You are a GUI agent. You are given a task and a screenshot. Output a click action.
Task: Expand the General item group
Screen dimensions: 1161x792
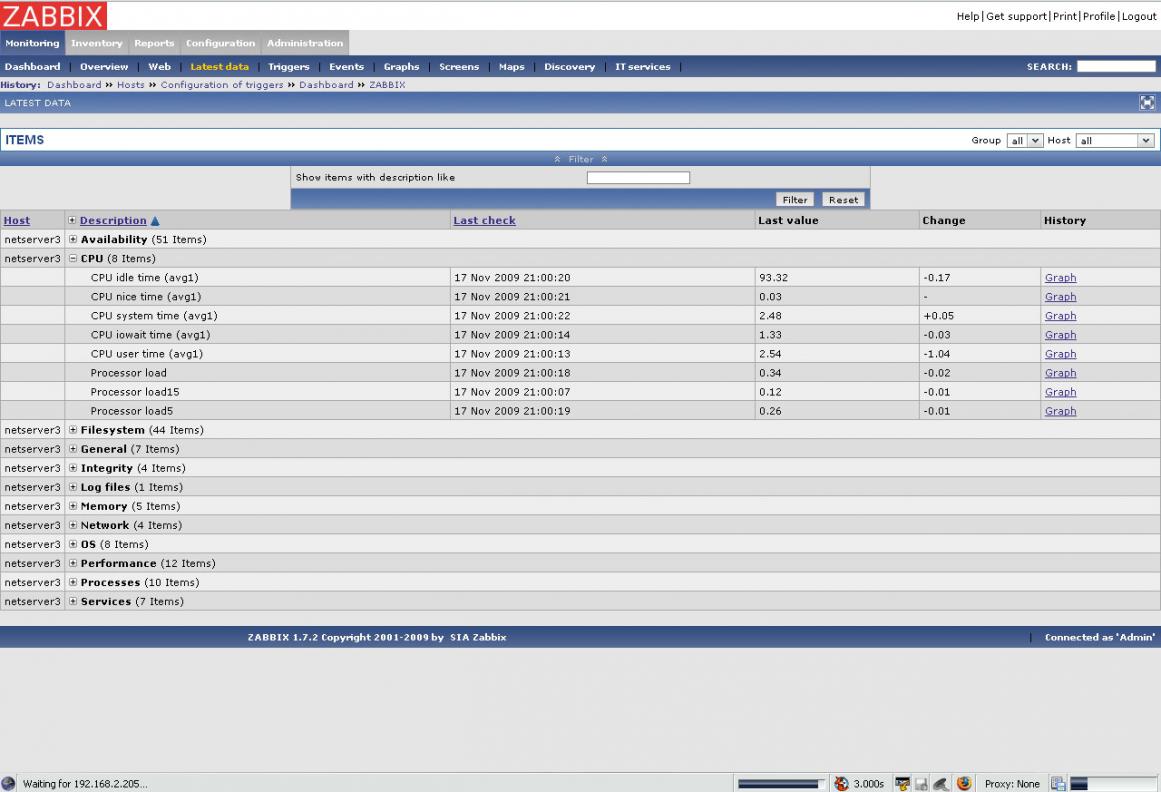73,449
